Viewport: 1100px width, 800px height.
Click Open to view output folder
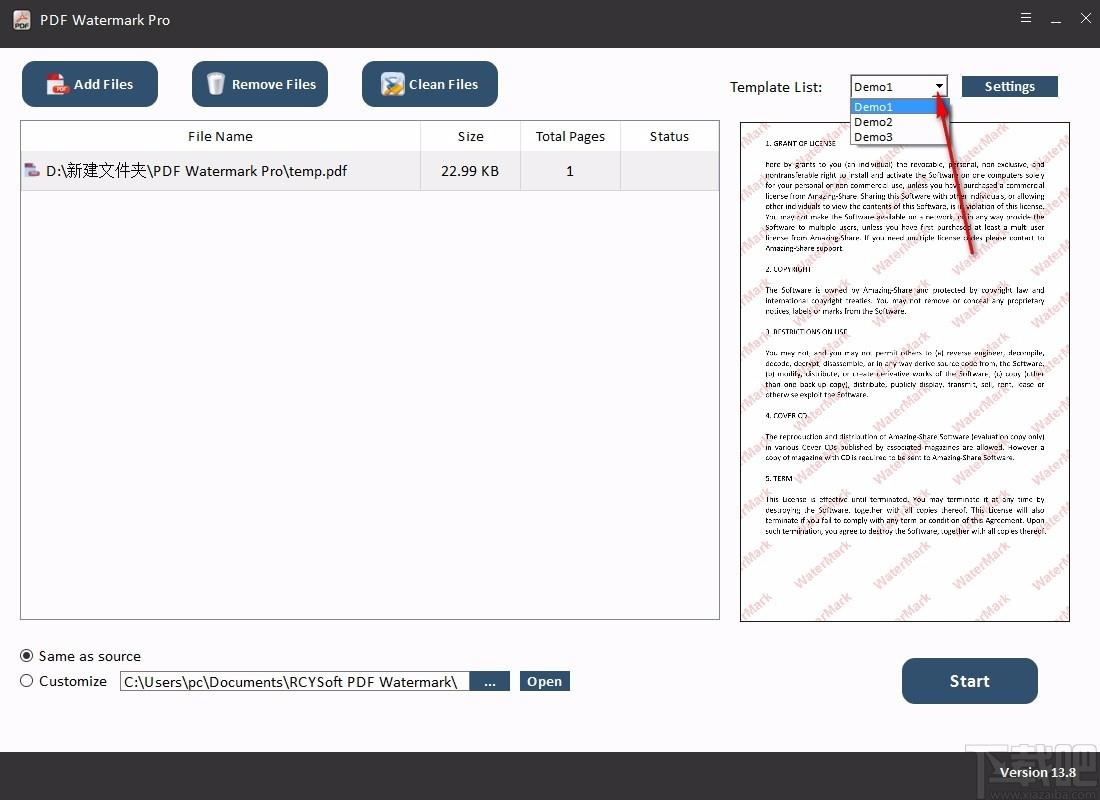544,681
